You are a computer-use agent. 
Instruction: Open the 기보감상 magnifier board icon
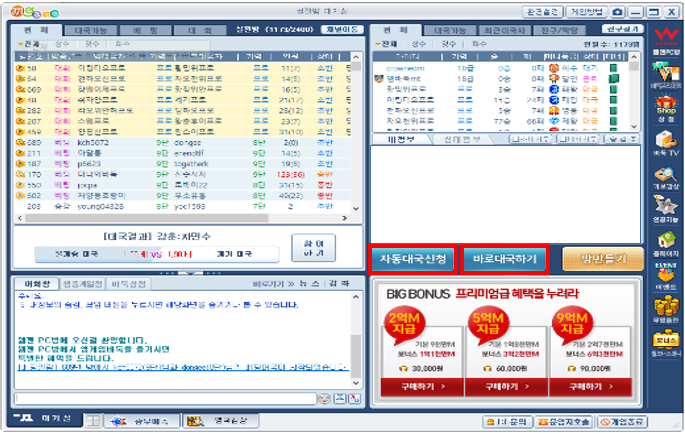pyautogui.click(x=666, y=178)
